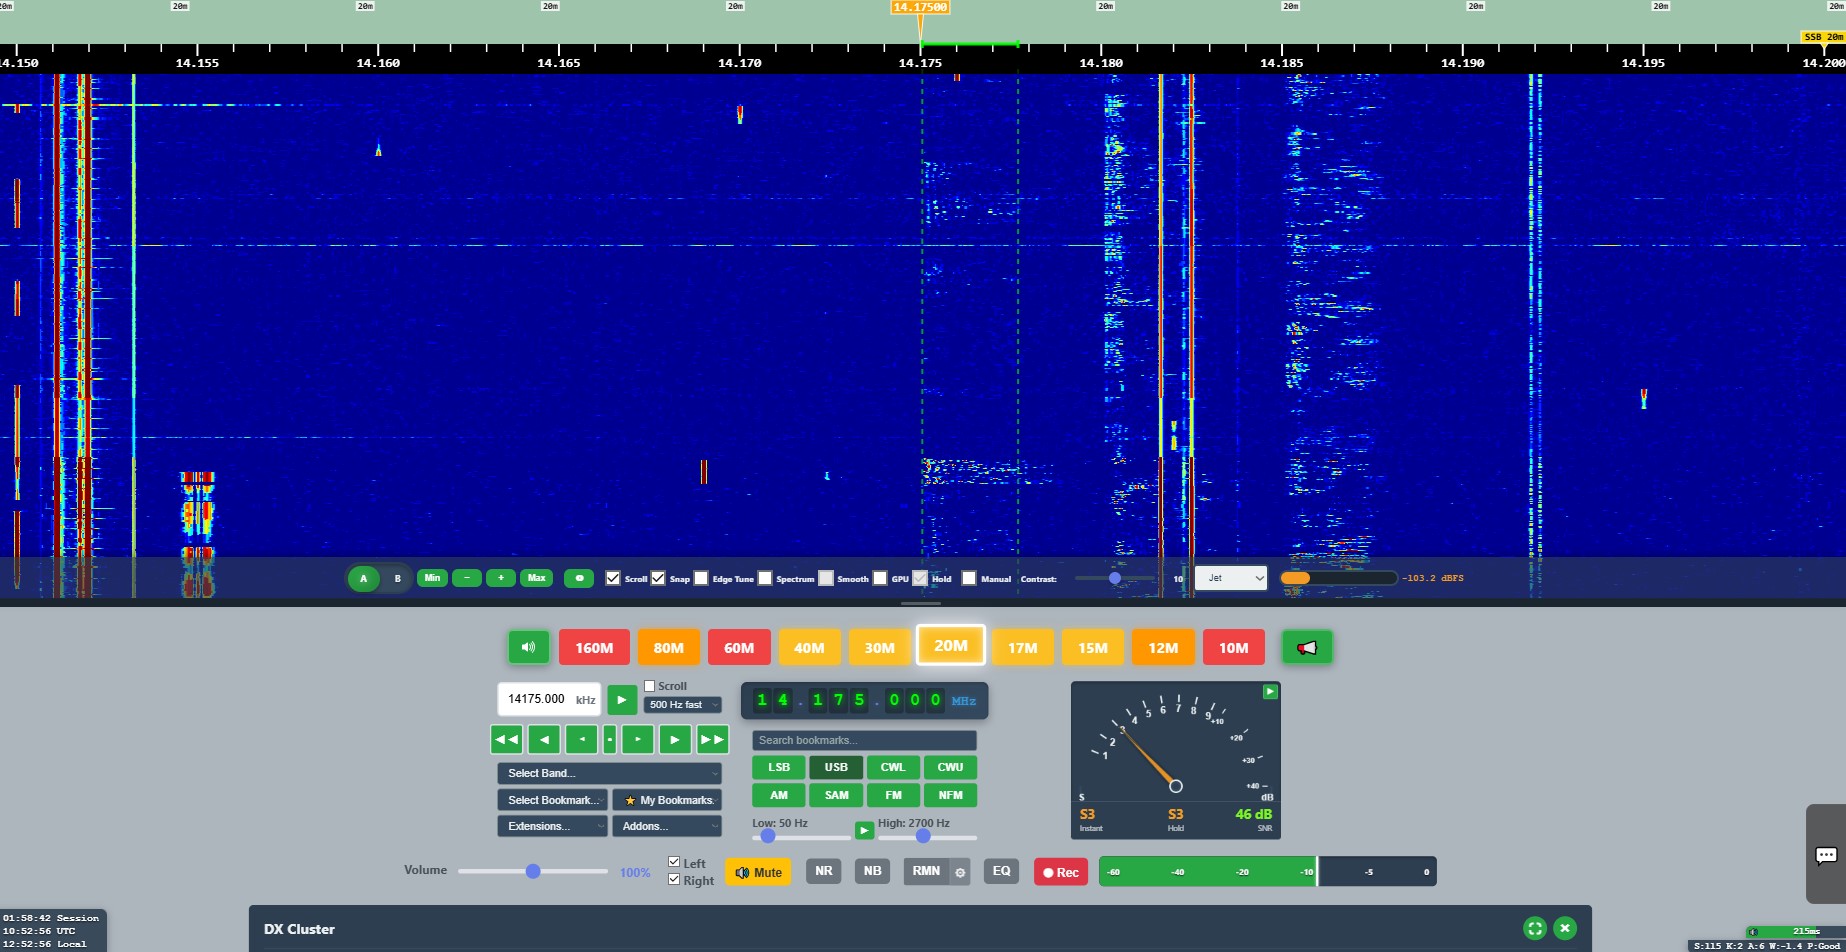The height and width of the screenshot is (952, 1846).
Task: Enable Manual checkbox
Action: tap(969, 578)
